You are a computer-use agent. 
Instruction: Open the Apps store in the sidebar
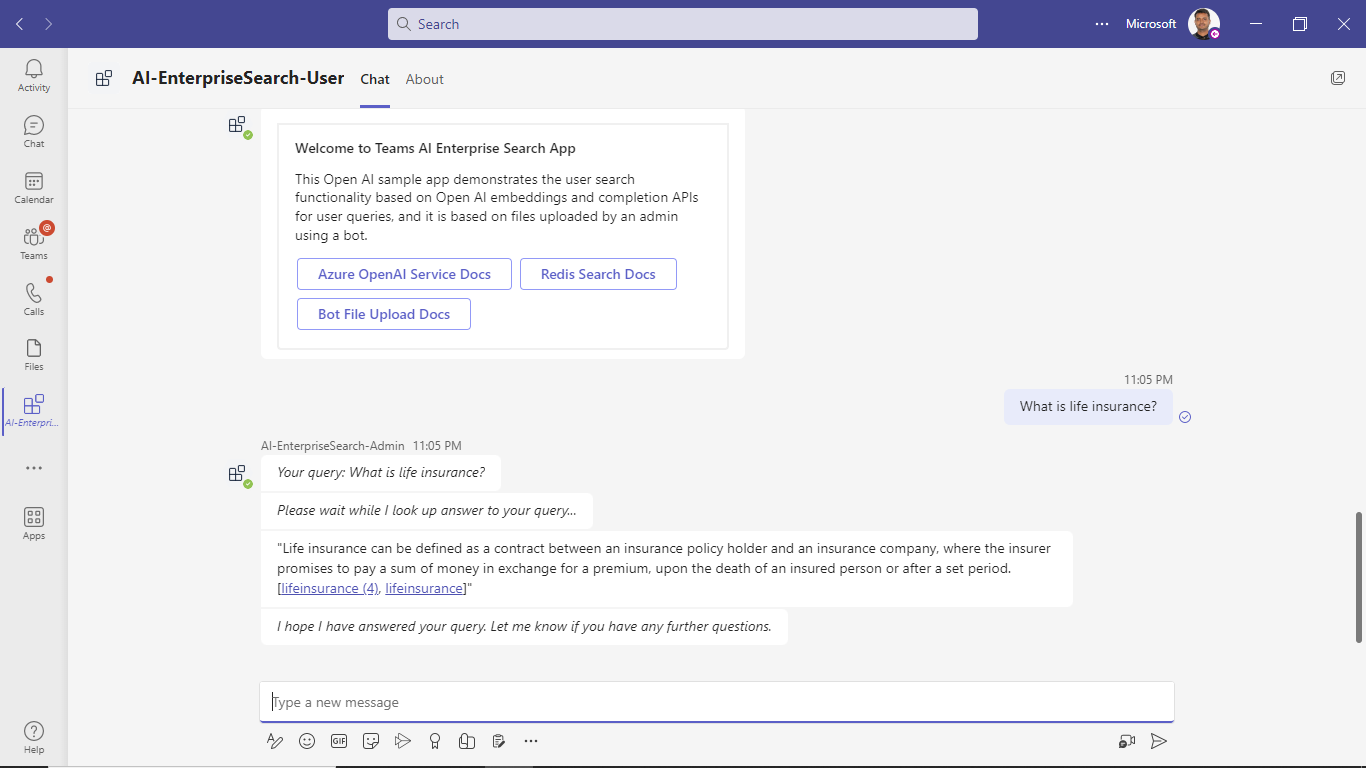coord(33,523)
